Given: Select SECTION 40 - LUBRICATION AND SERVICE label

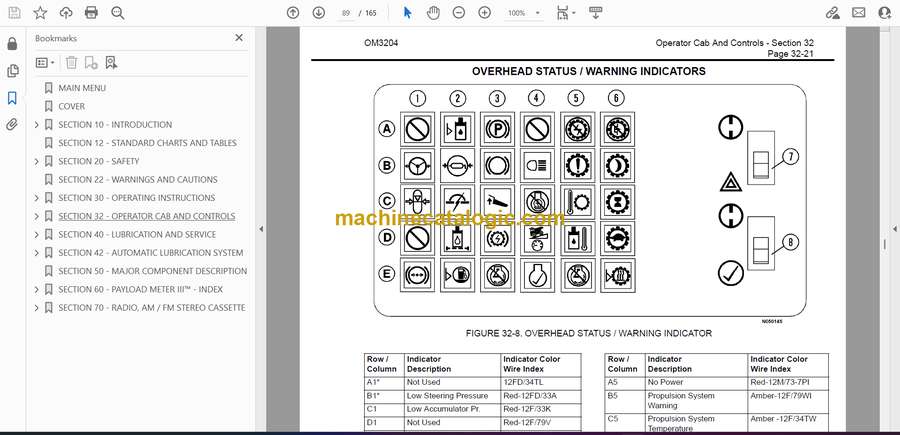Looking at the screenshot, I should (137, 235).
